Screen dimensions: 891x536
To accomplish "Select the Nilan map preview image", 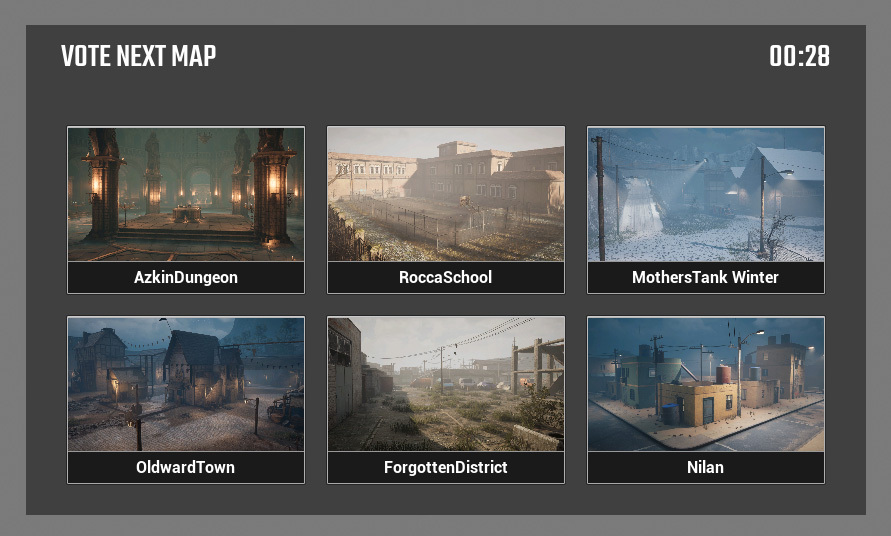I will [705, 384].
